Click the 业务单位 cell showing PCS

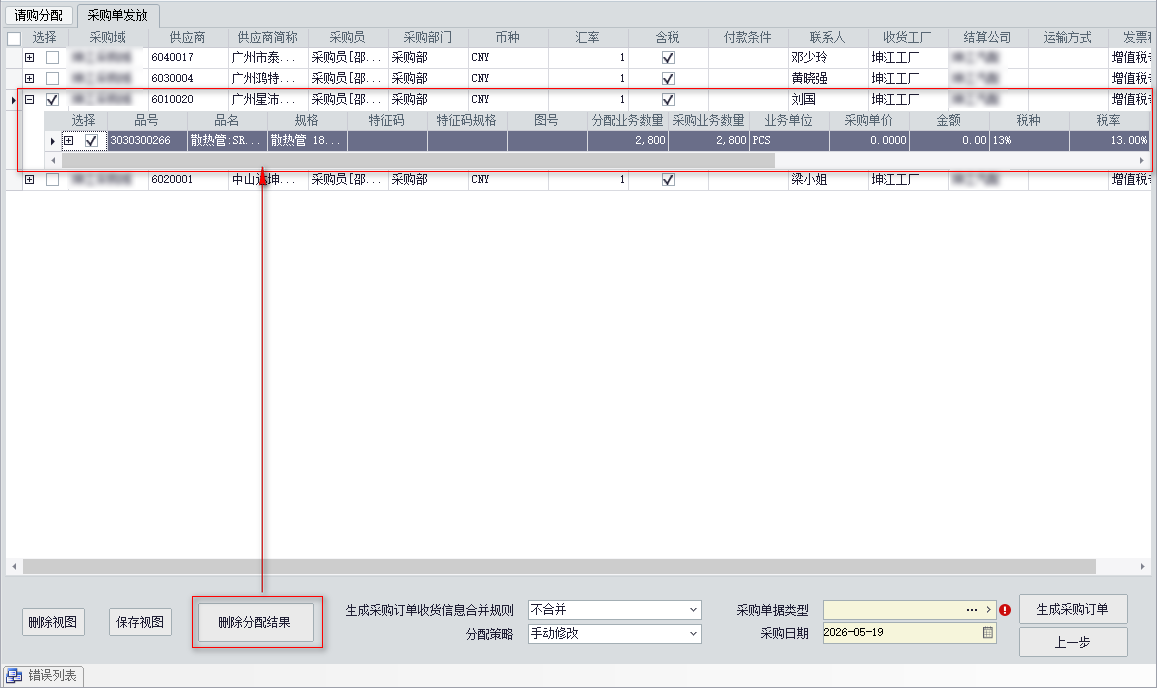click(789, 140)
